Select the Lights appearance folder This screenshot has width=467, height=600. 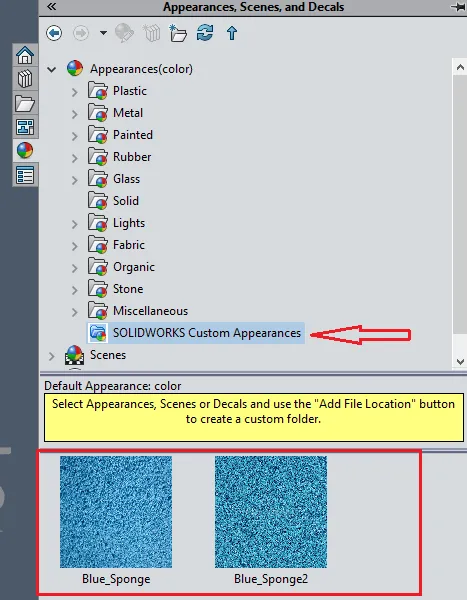(x=129, y=223)
